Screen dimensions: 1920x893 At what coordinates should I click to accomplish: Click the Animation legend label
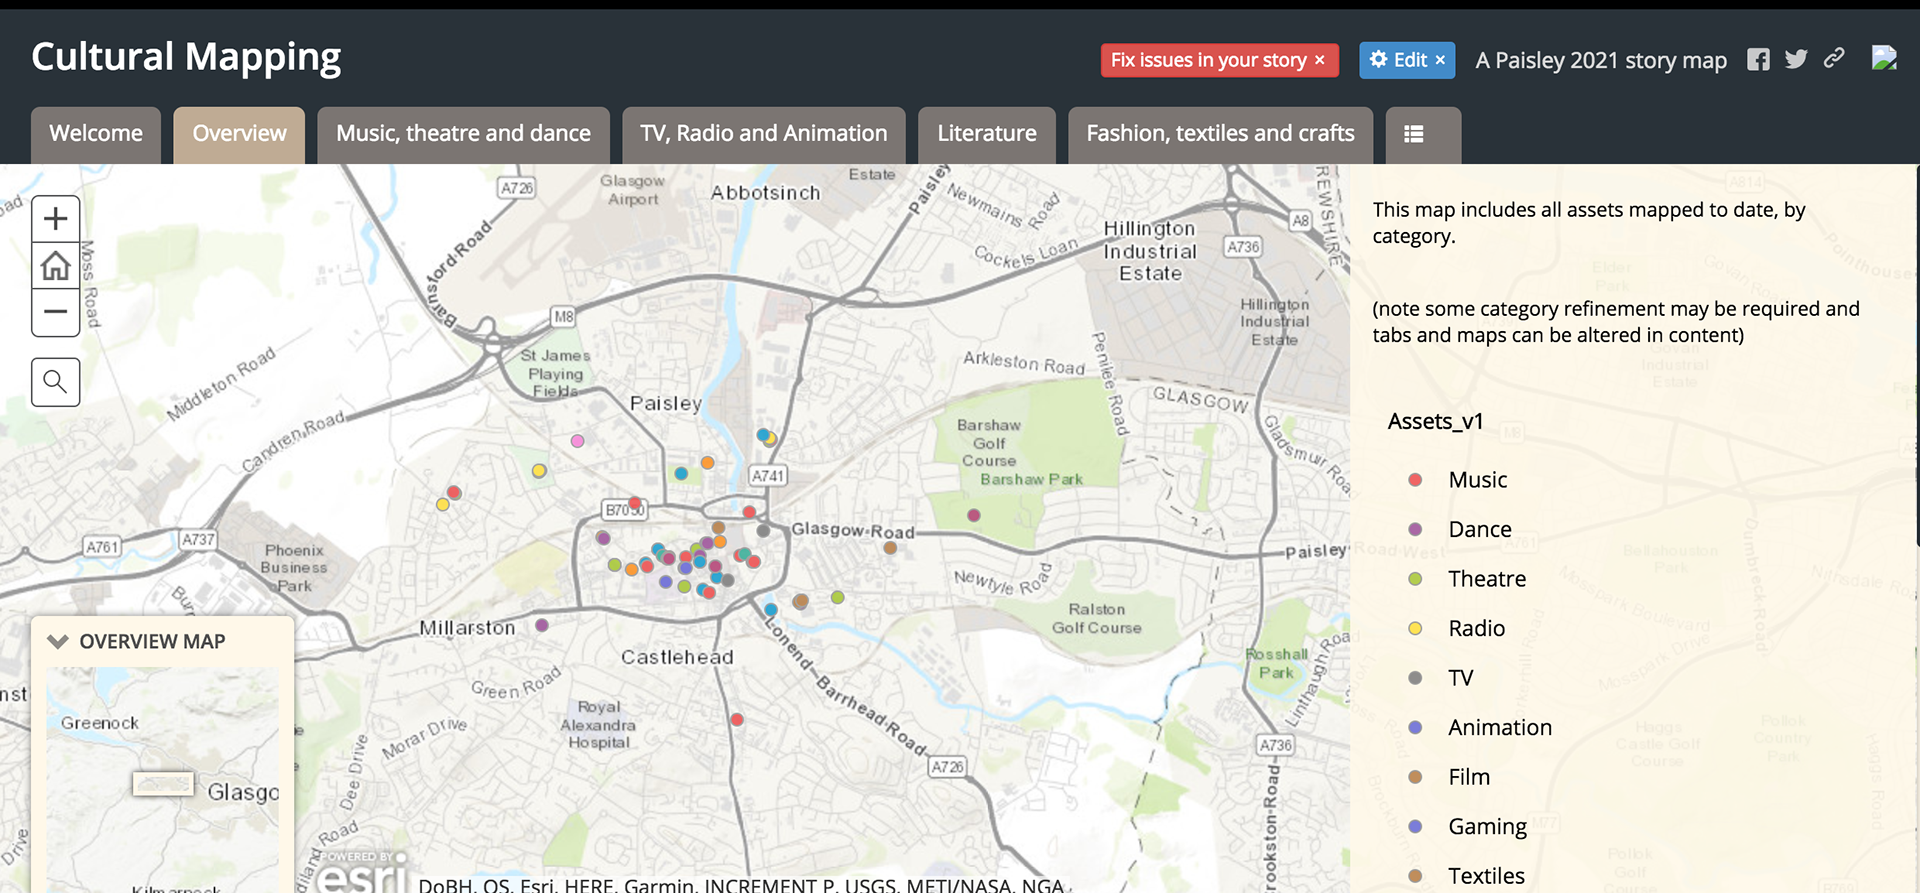(1500, 727)
